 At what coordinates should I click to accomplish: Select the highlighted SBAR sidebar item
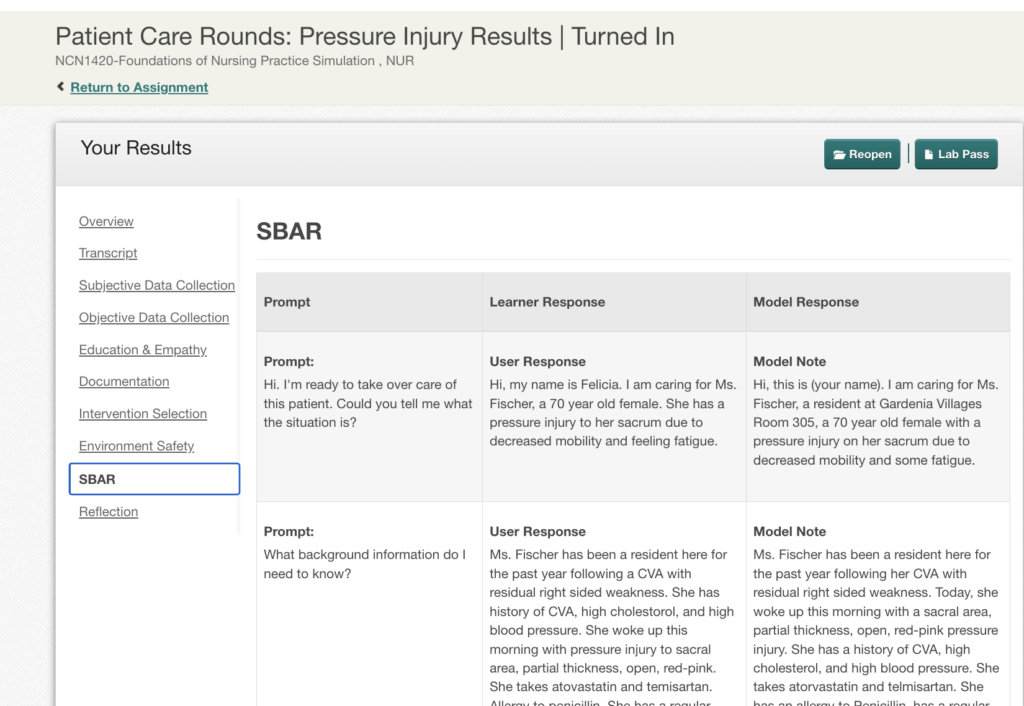(x=154, y=479)
